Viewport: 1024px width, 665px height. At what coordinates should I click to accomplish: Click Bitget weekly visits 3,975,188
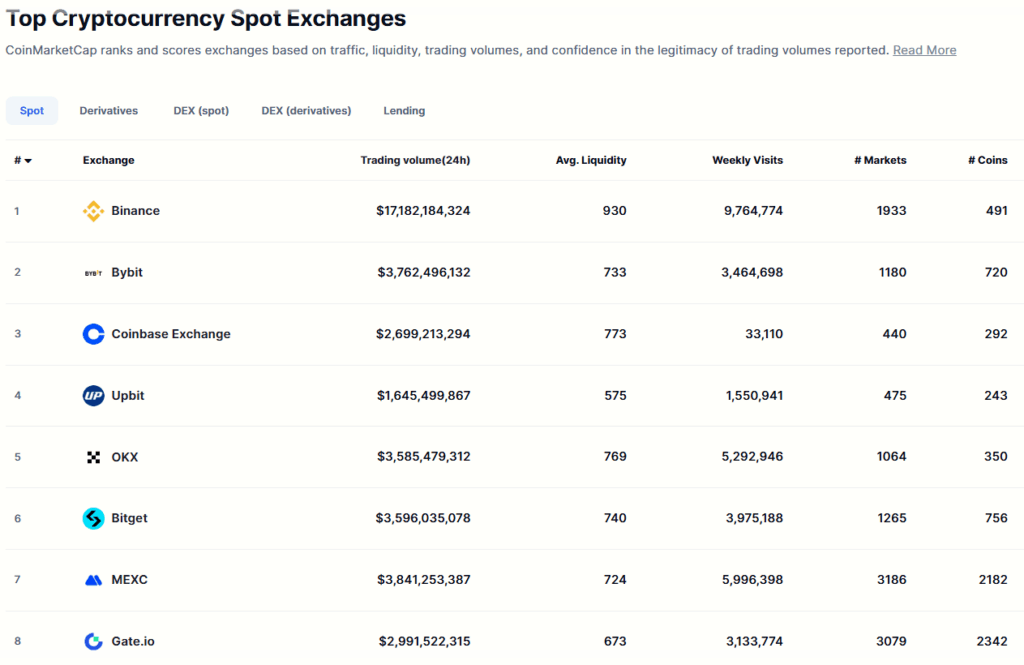tap(754, 518)
